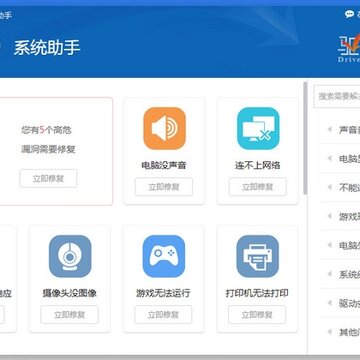Click the orange speaker no-sound icon
The width and height of the screenshot is (360, 360).
click(164, 128)
